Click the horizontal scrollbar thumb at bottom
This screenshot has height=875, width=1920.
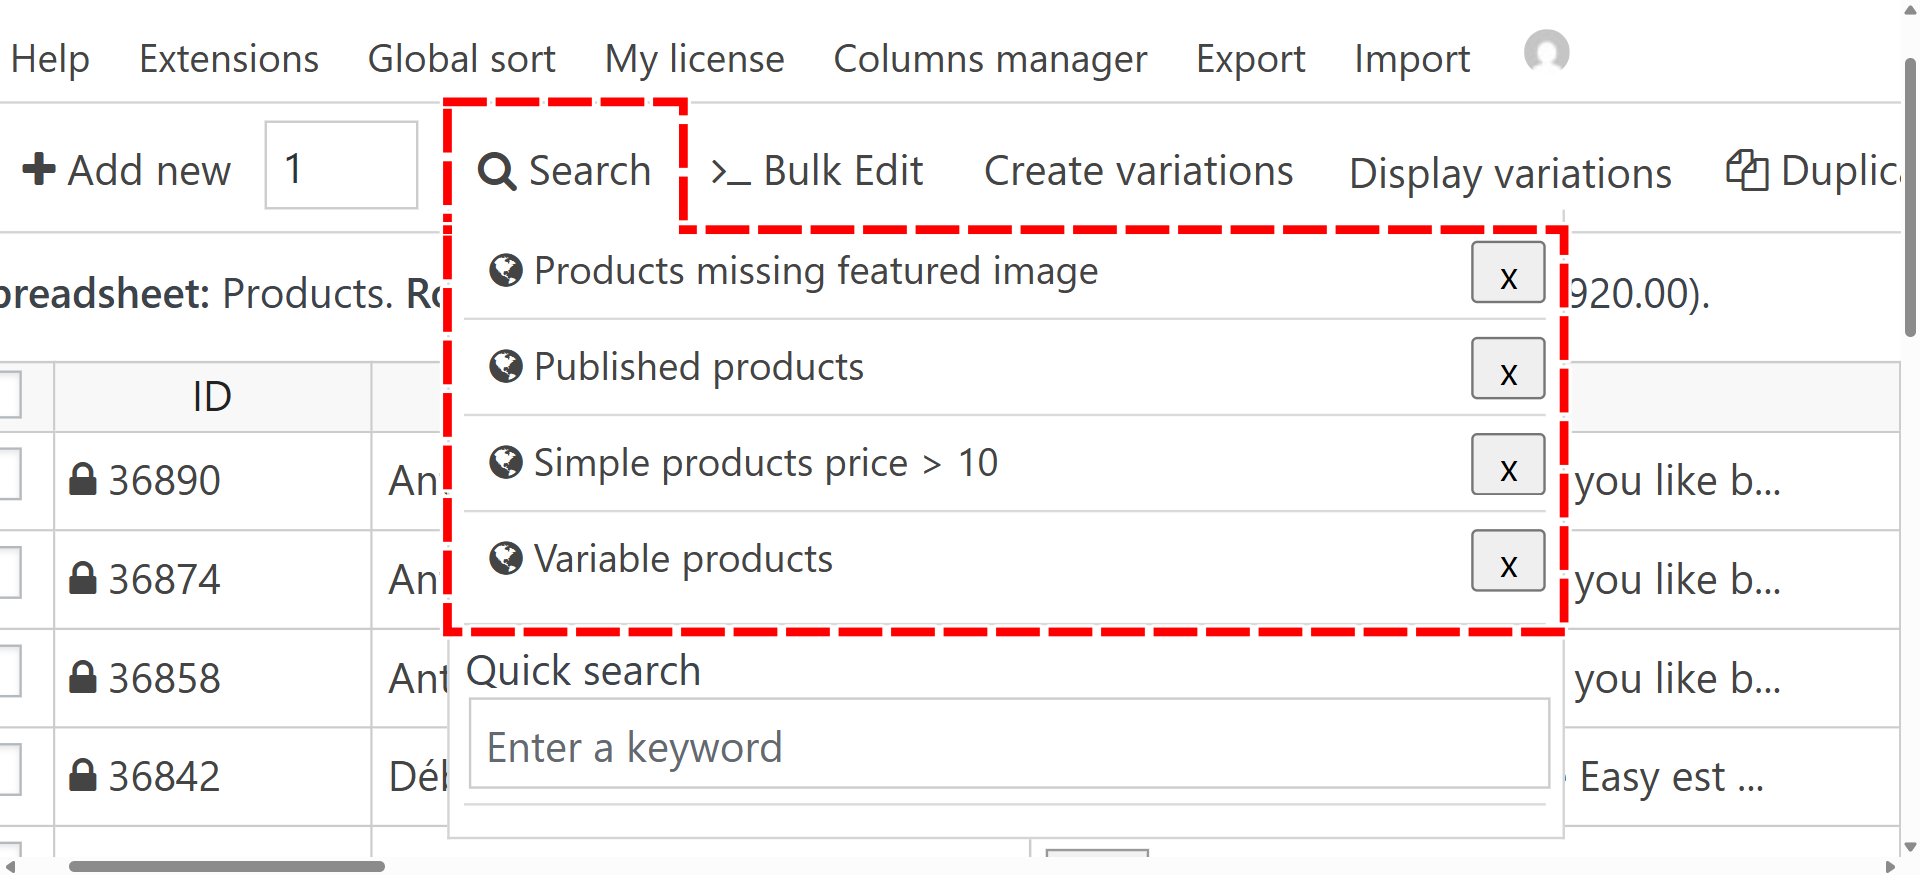point(227,866)
